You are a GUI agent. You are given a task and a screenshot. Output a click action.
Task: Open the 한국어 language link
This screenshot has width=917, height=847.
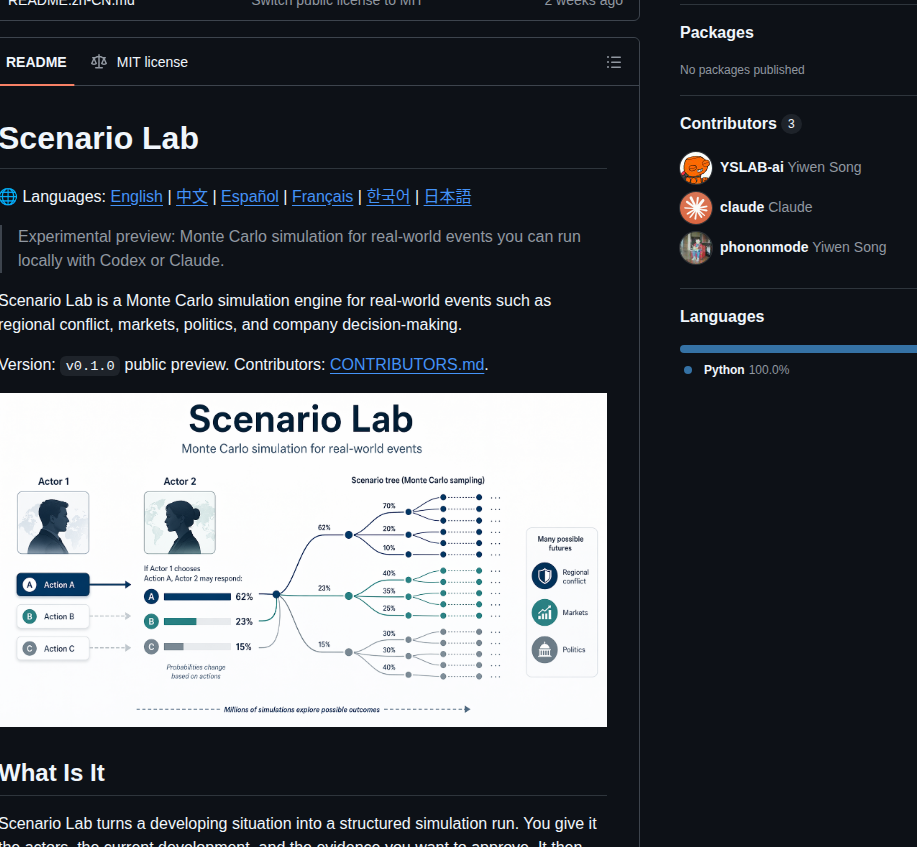coord(388,197)
